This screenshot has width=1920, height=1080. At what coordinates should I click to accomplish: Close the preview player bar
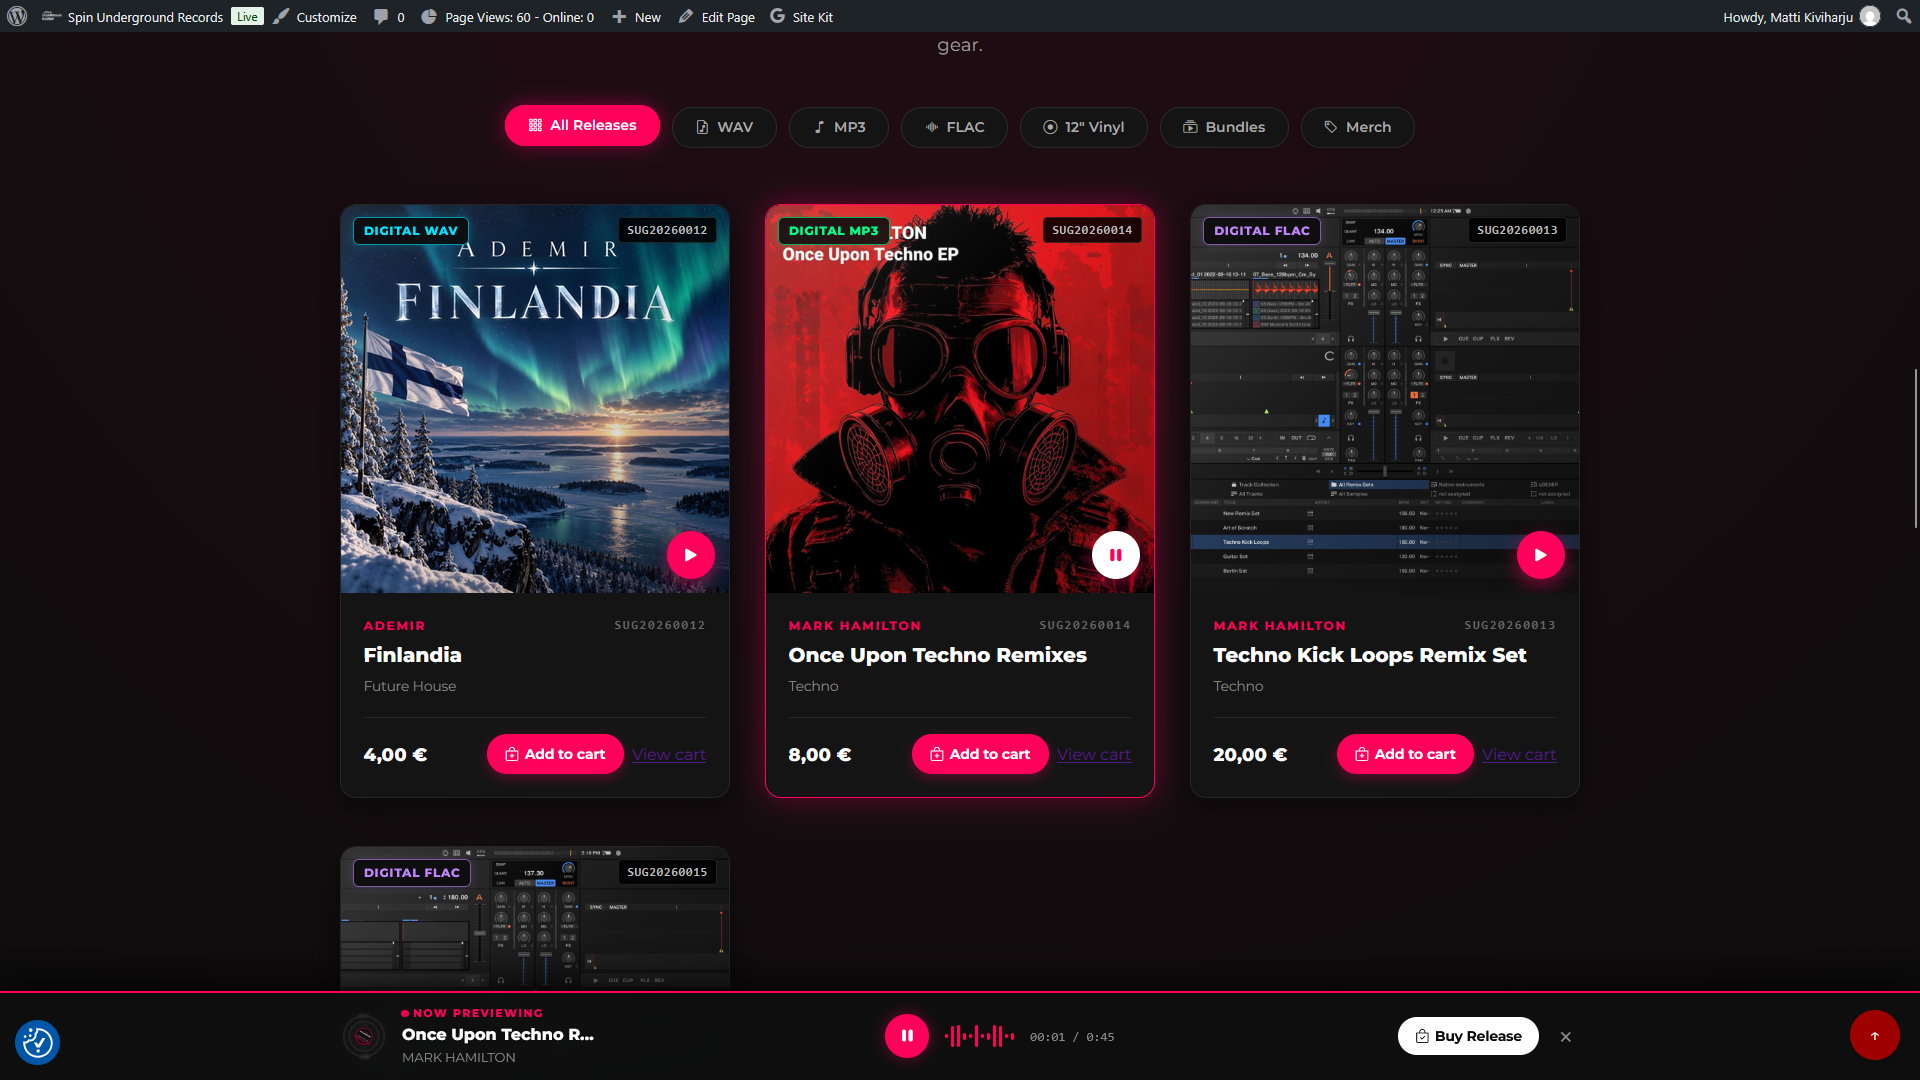point(1566,1037)
